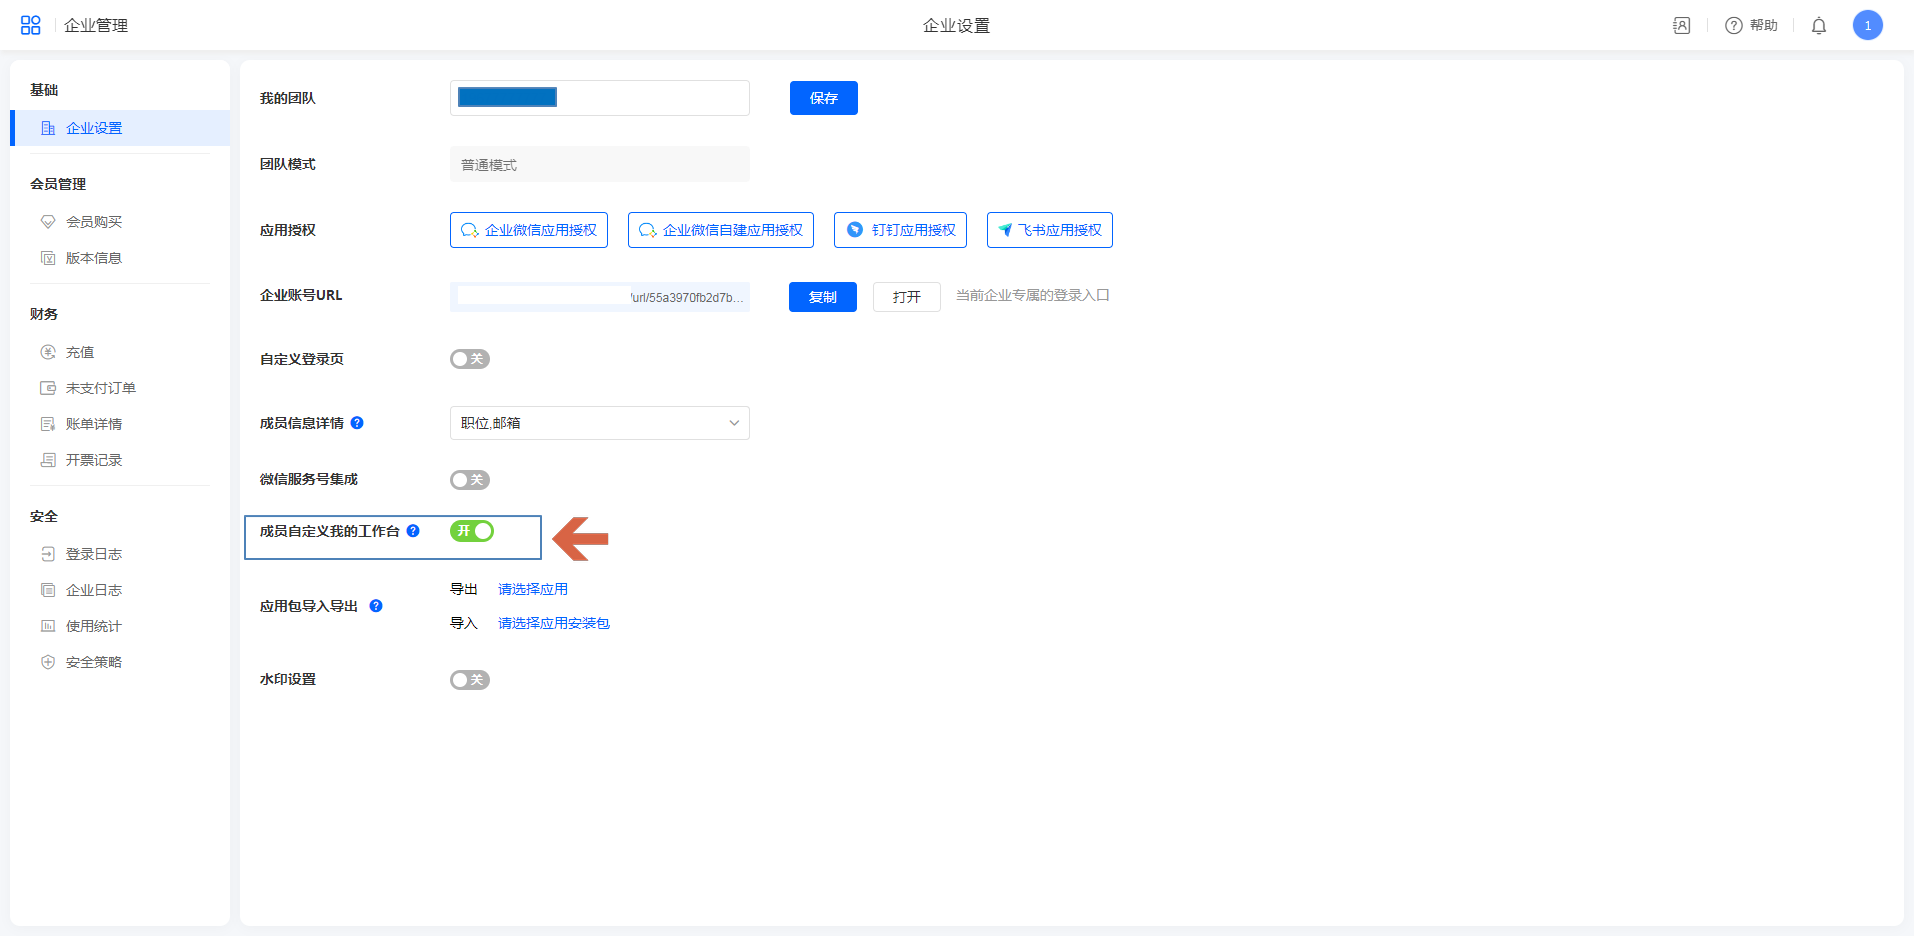Enable the 水印设置 toggle

click(469, 680)
